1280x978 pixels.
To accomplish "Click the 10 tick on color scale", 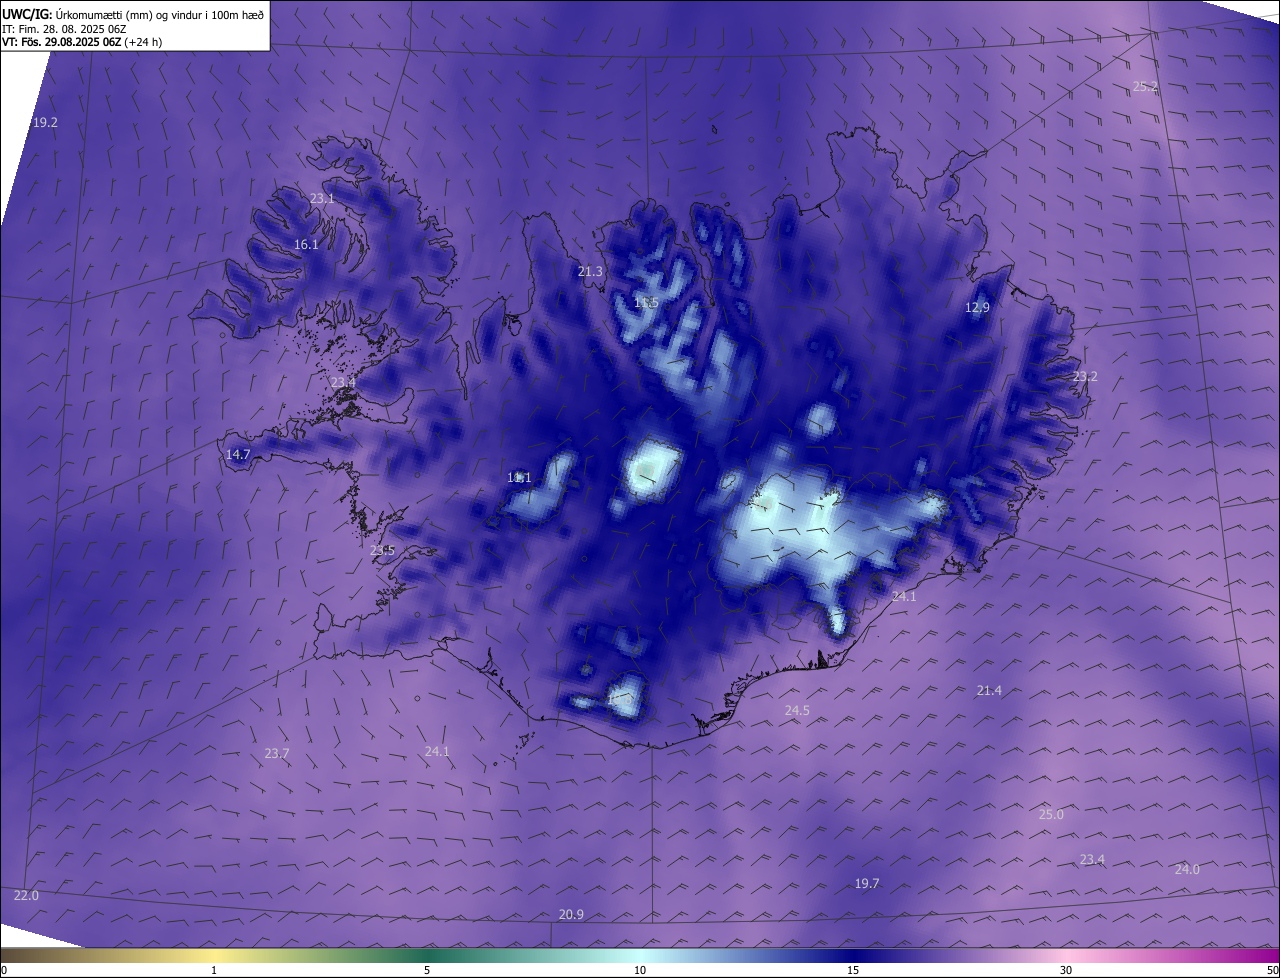I will coord(640,970).
